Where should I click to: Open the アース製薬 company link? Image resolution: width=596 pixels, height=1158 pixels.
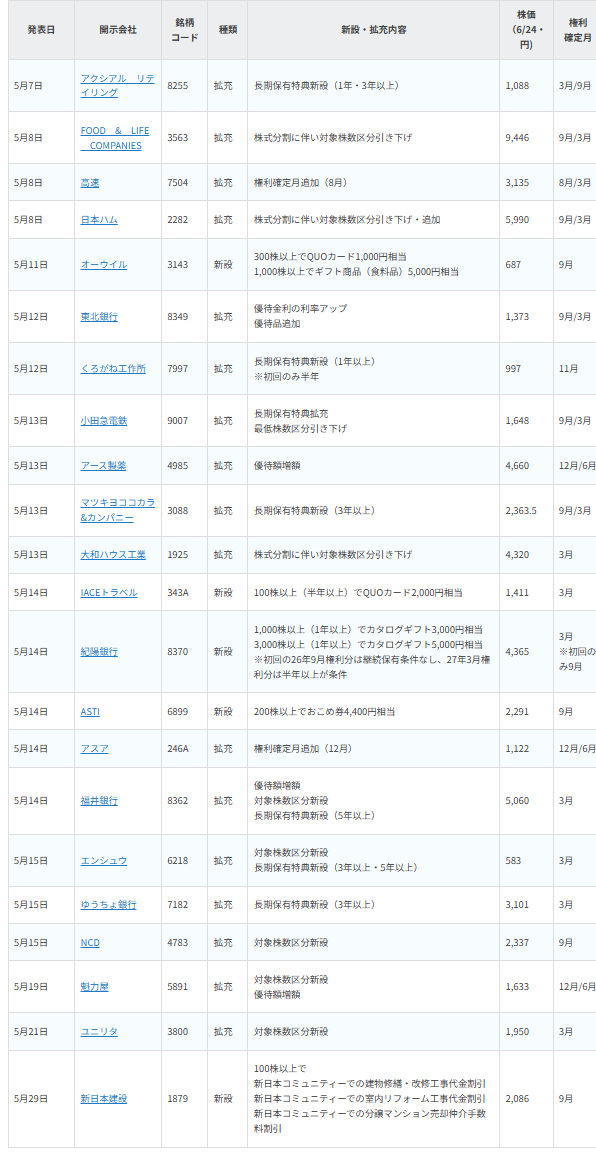pyautogui.click(x=103, y=465)
